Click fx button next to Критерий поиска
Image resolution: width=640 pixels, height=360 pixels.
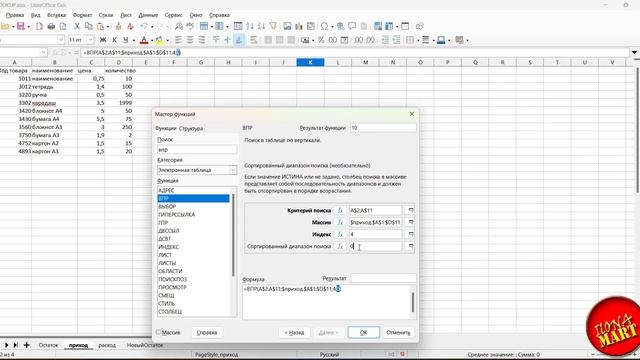pyautogui.click(x=340, y=210)
